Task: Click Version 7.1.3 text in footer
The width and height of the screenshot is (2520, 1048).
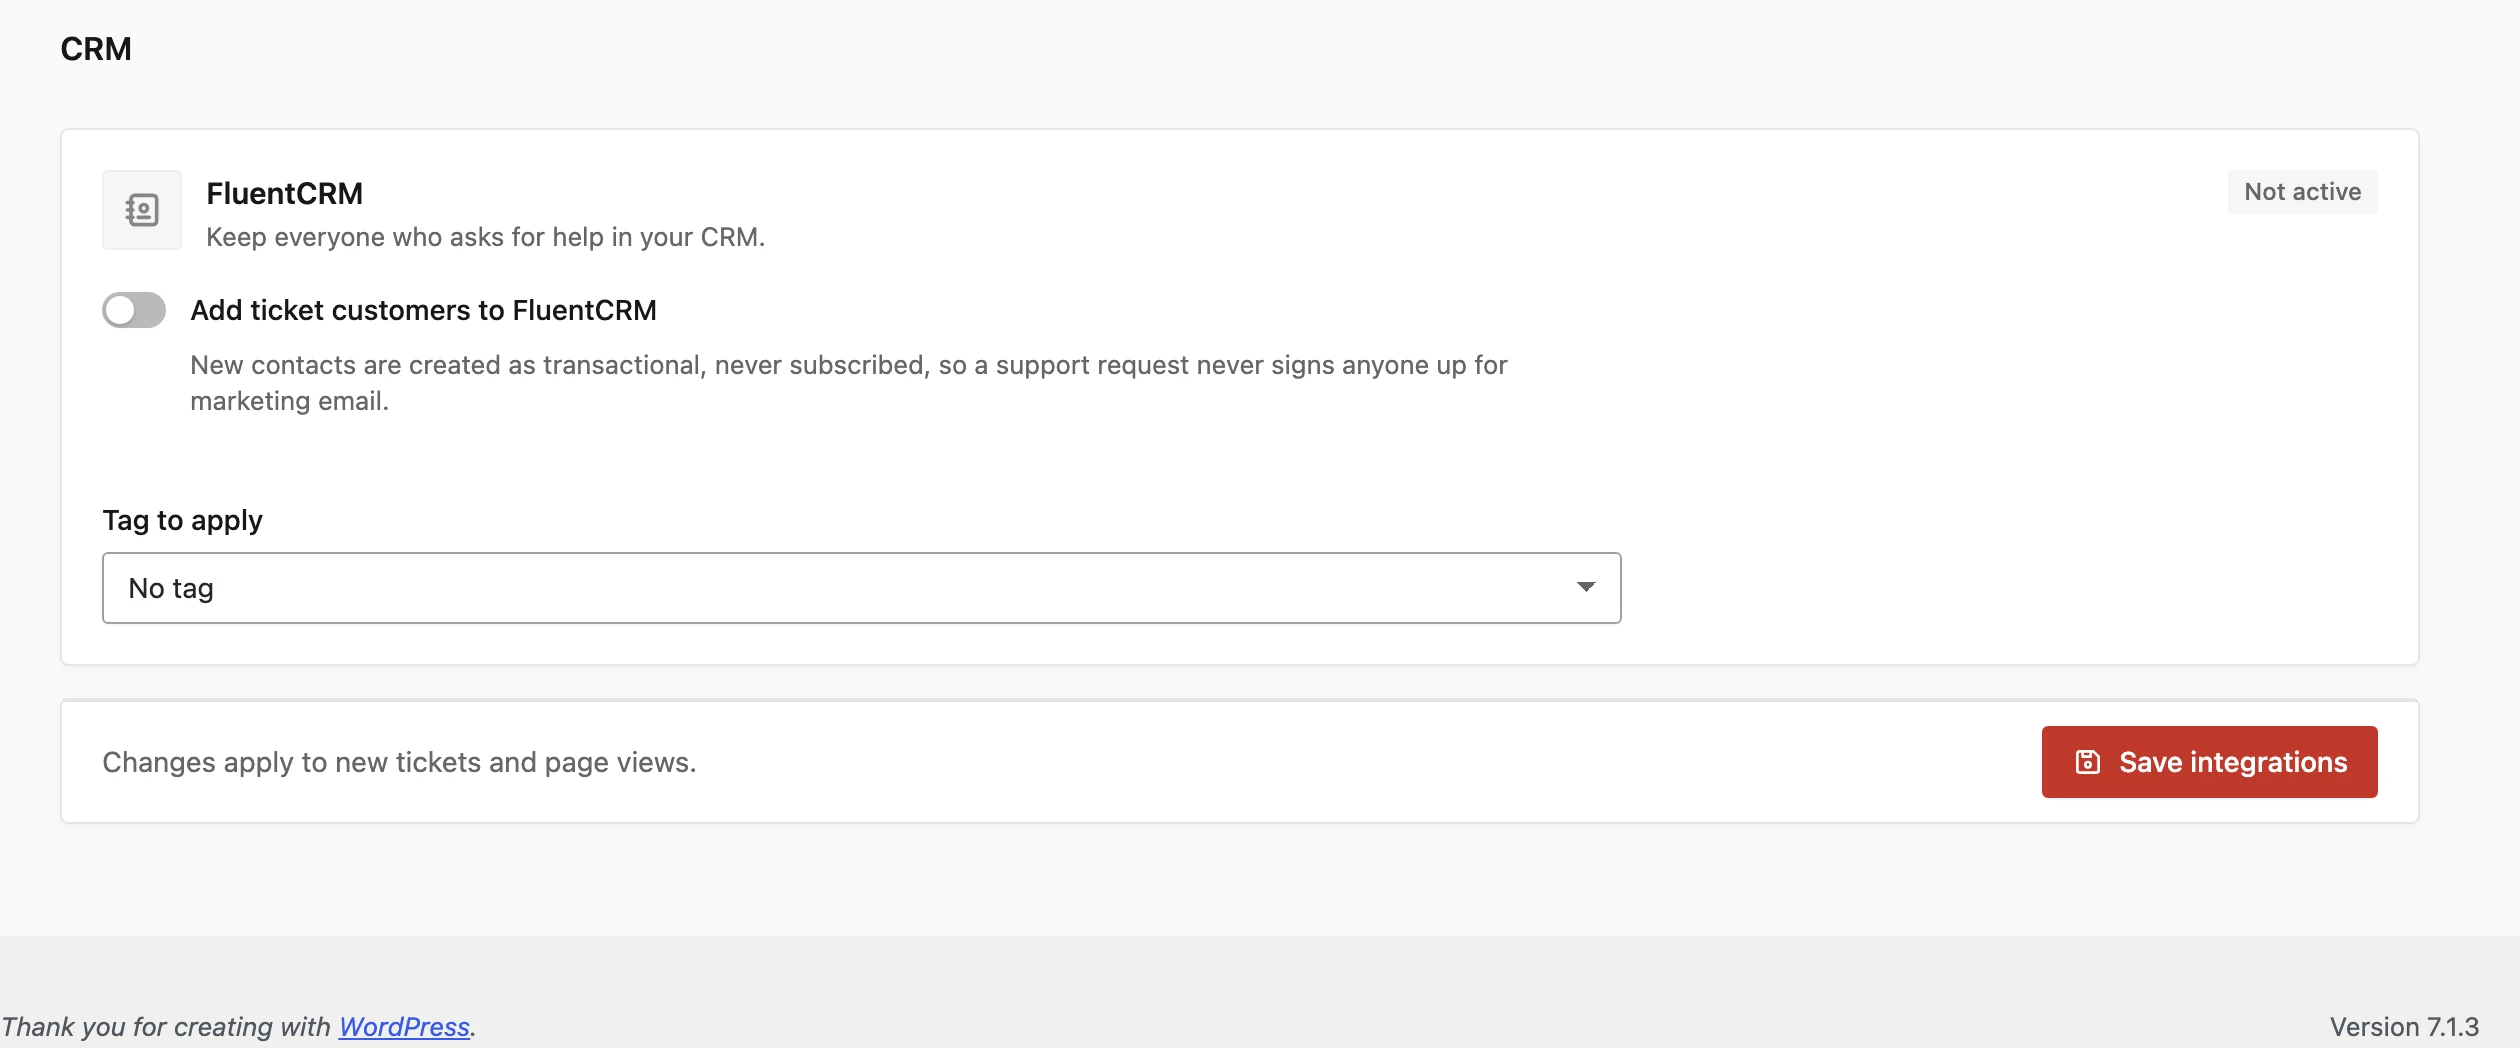Action: click(2404, 1026)
